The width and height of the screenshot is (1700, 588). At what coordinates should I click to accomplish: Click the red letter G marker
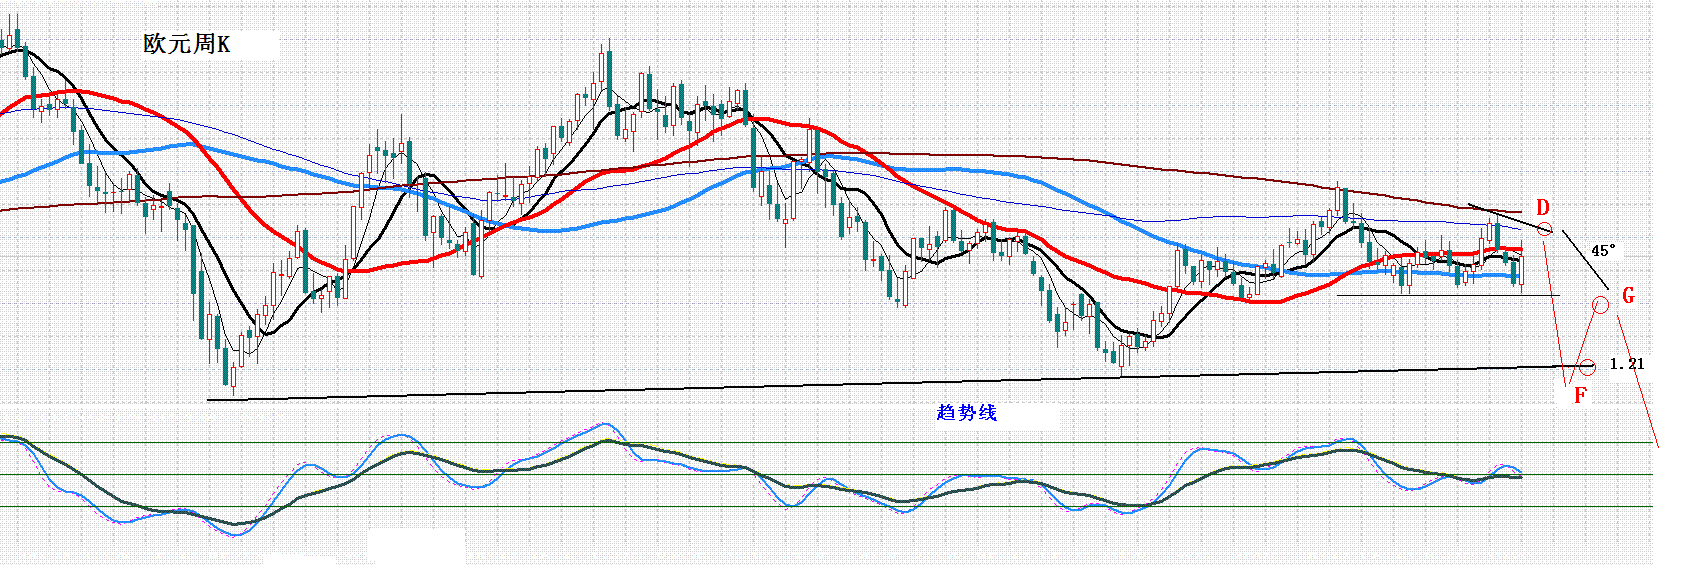1628,295
